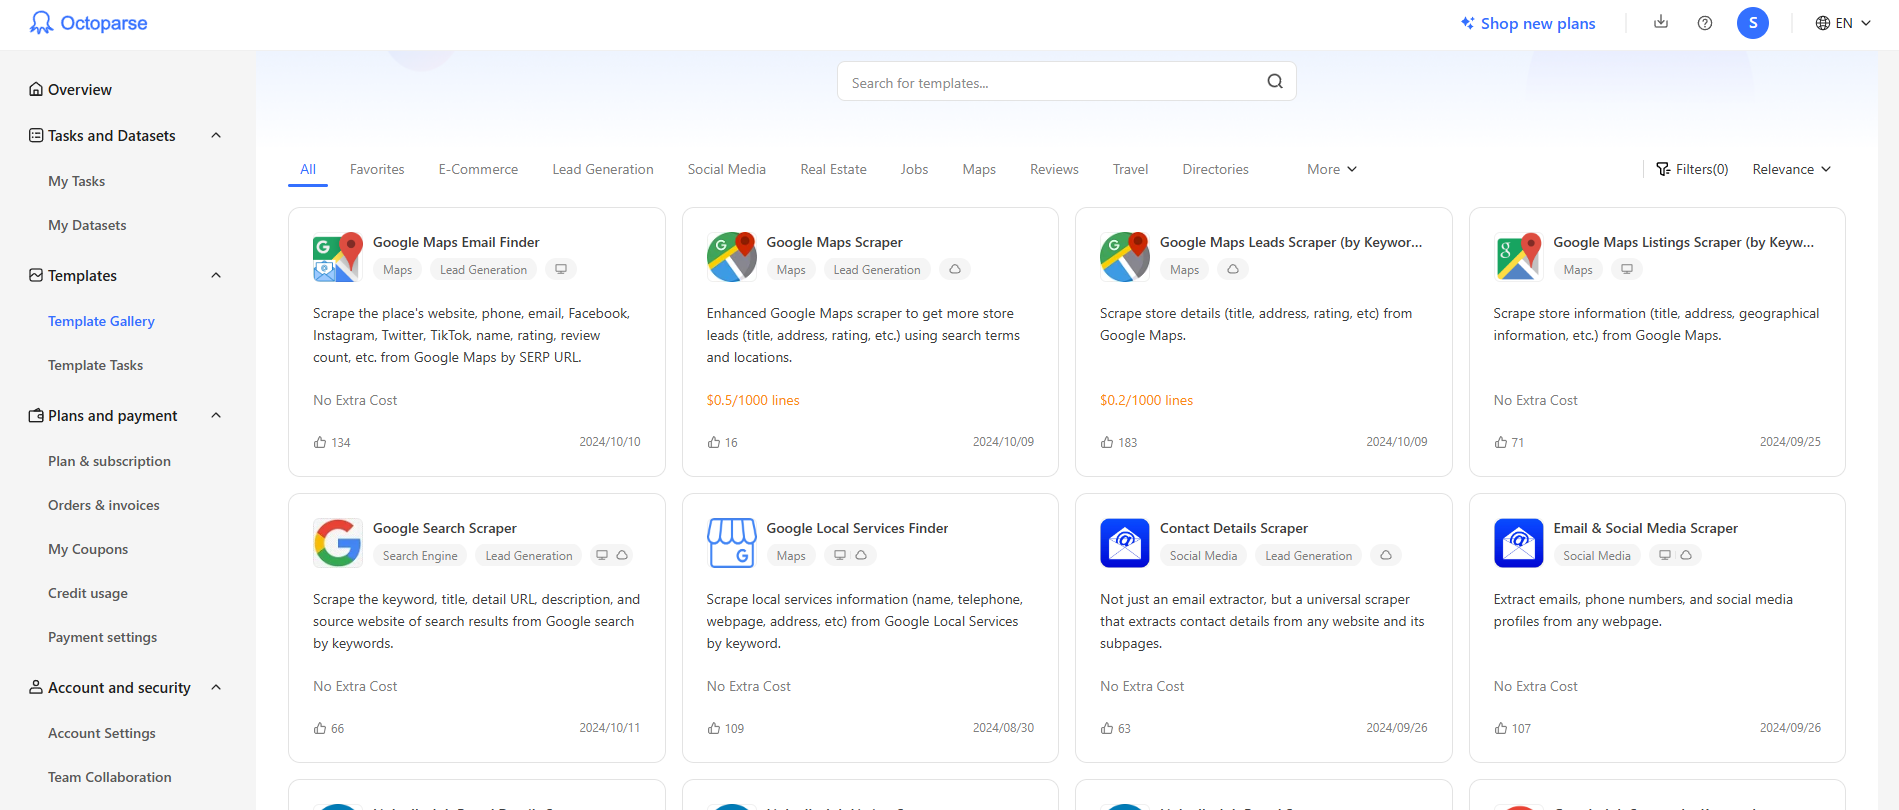
Task: Like Google Maps Email Finder thumbs-up
Action: (320, 442)
